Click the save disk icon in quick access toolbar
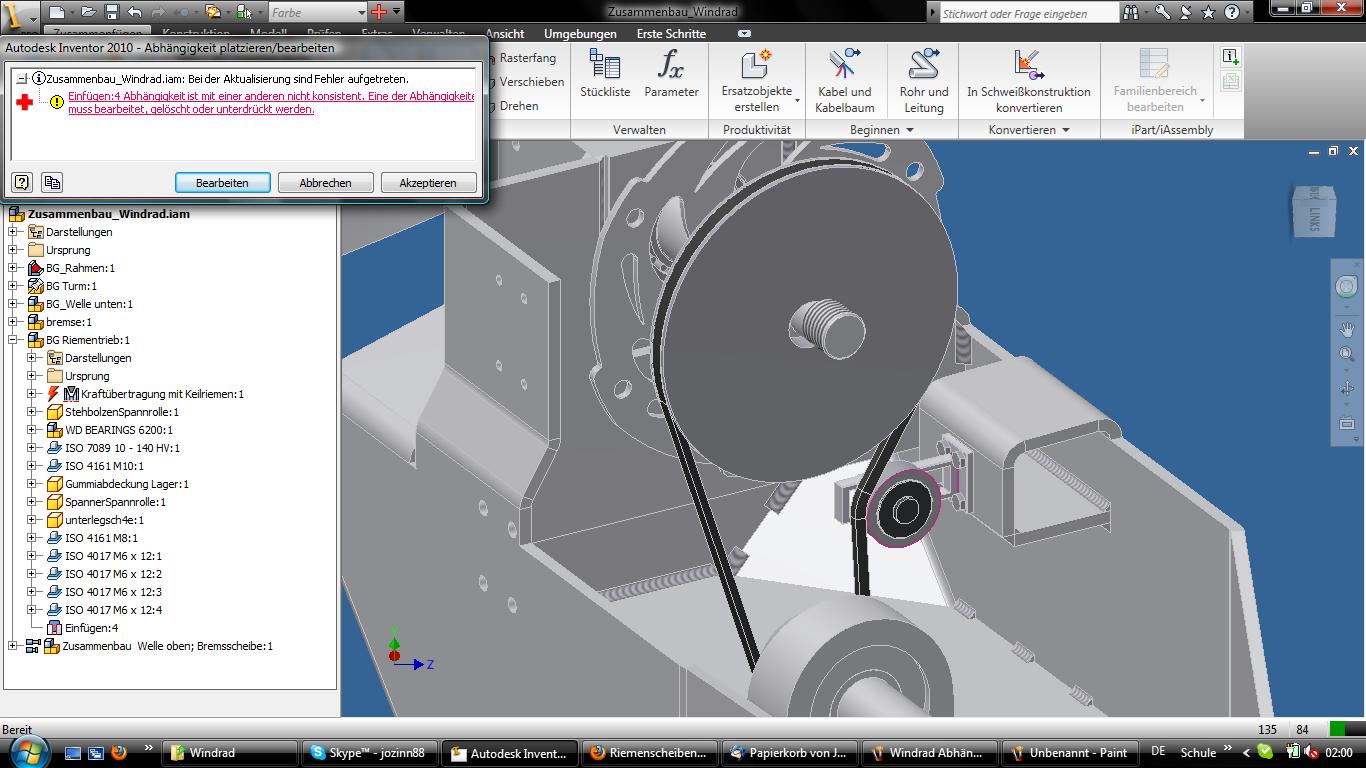Viewport: 1366px width, 768px height. [x=111, y=12]
